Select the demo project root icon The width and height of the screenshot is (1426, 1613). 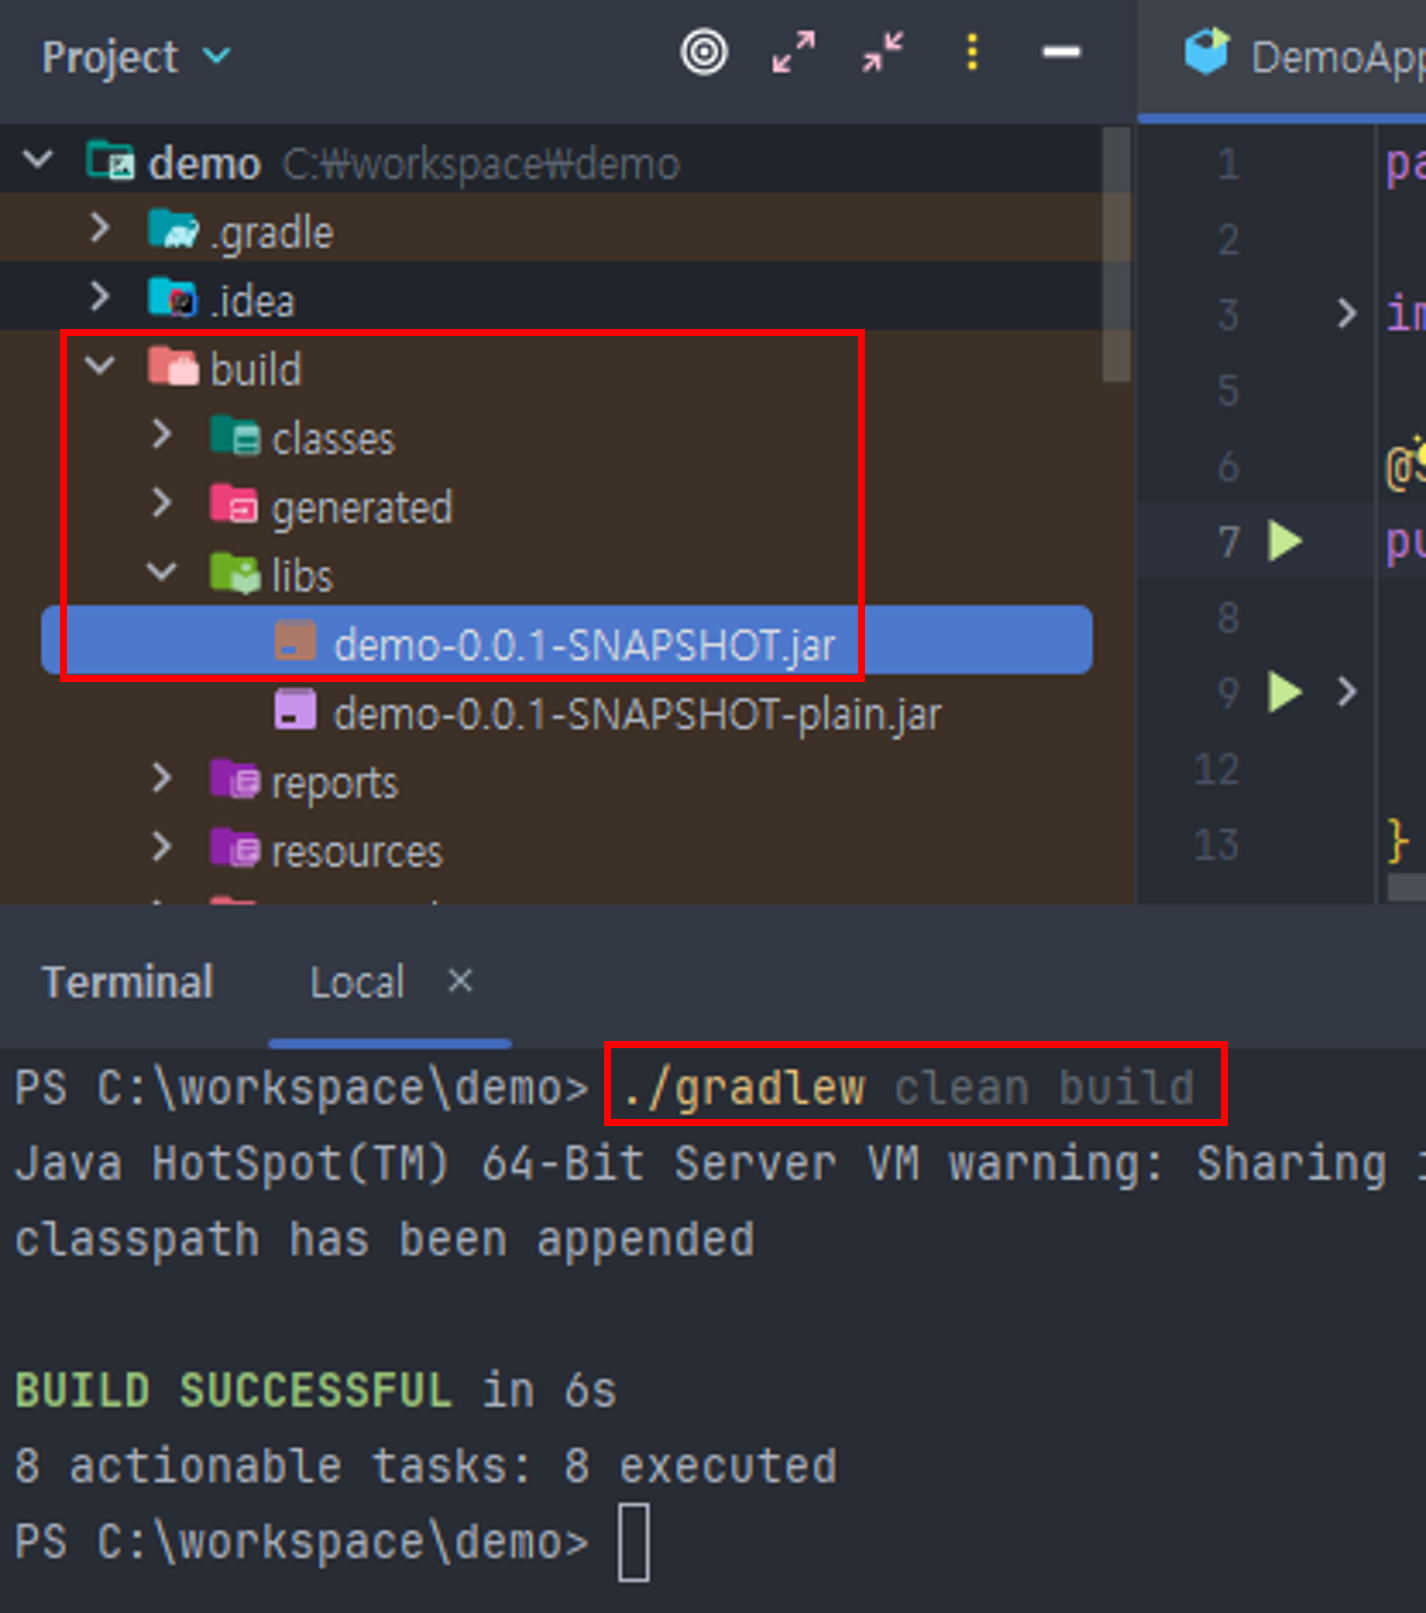110,160
